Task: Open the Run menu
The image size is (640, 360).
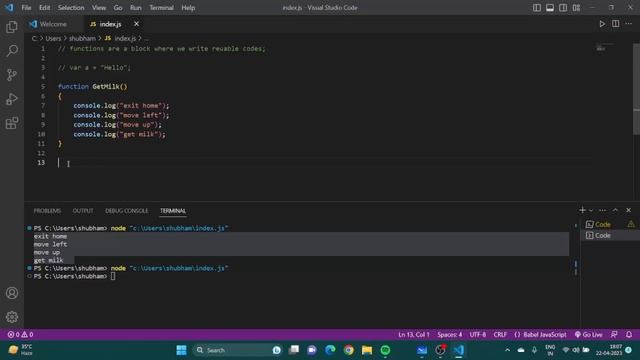Action: tap(136, 8)
